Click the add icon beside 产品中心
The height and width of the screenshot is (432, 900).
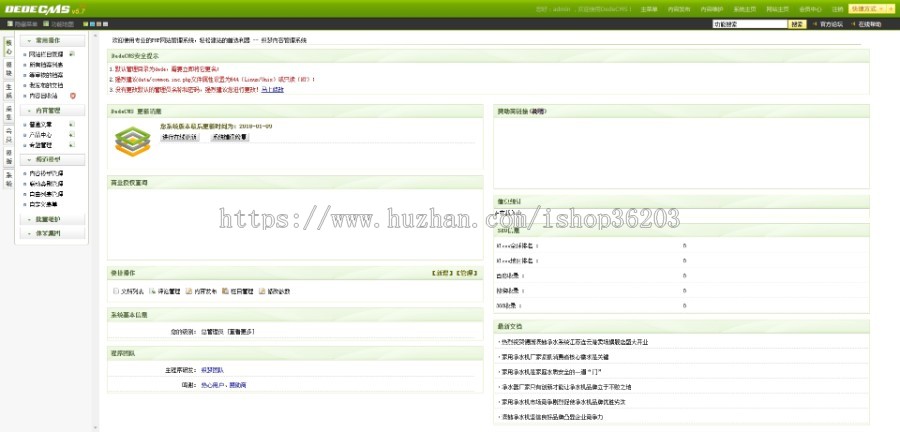click(72, 135)
